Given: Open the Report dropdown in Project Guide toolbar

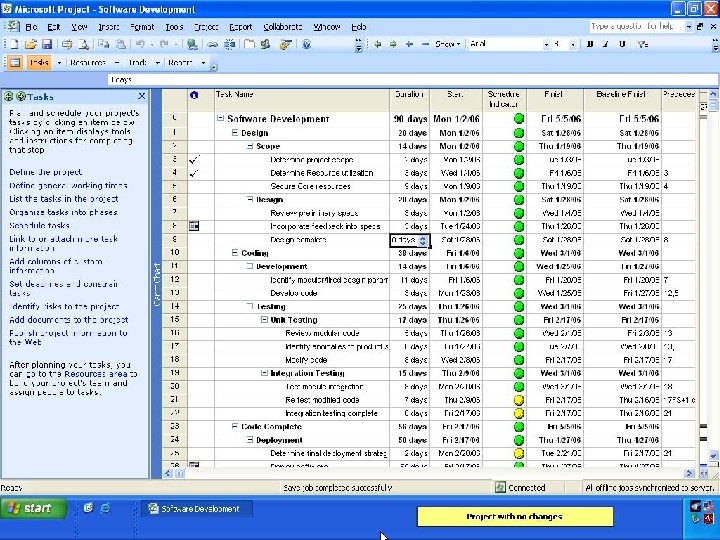Looking at the screenshot, I should tap(203, 62).
